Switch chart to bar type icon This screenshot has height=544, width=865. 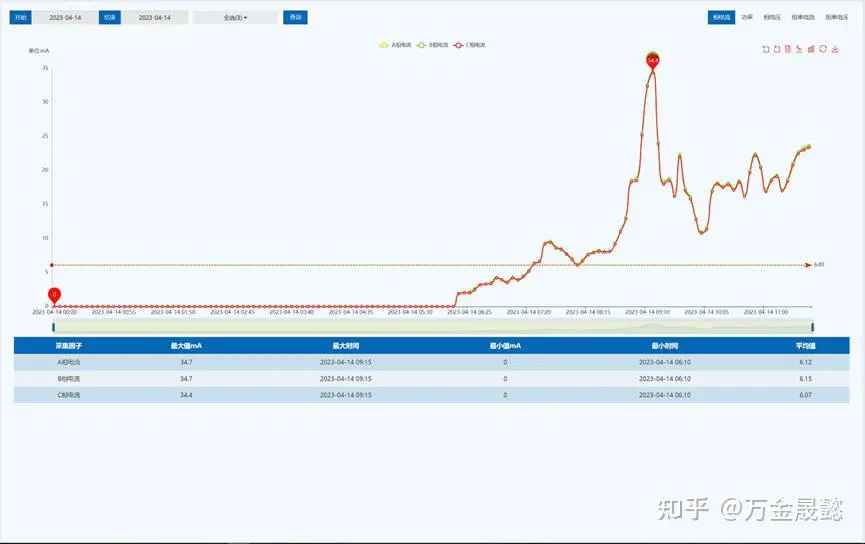click(x=811, y=49)
